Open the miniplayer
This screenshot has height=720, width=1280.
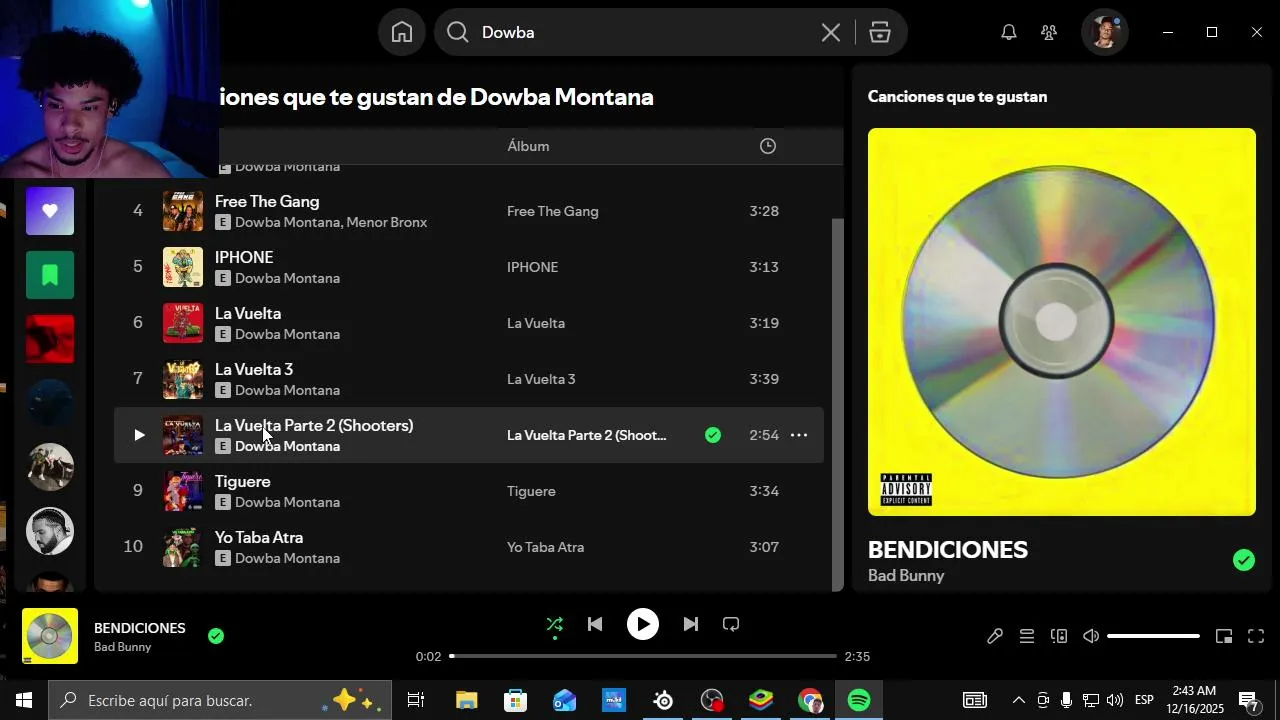[1224, 636]
